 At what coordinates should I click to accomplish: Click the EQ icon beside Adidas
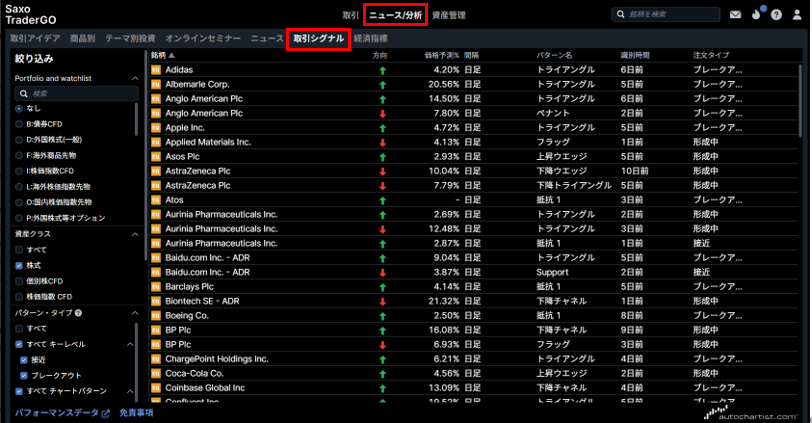[x=155, y=70]
